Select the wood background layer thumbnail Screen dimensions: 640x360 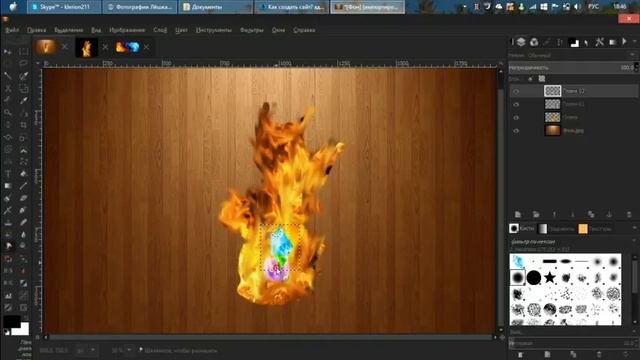point(553,130)
